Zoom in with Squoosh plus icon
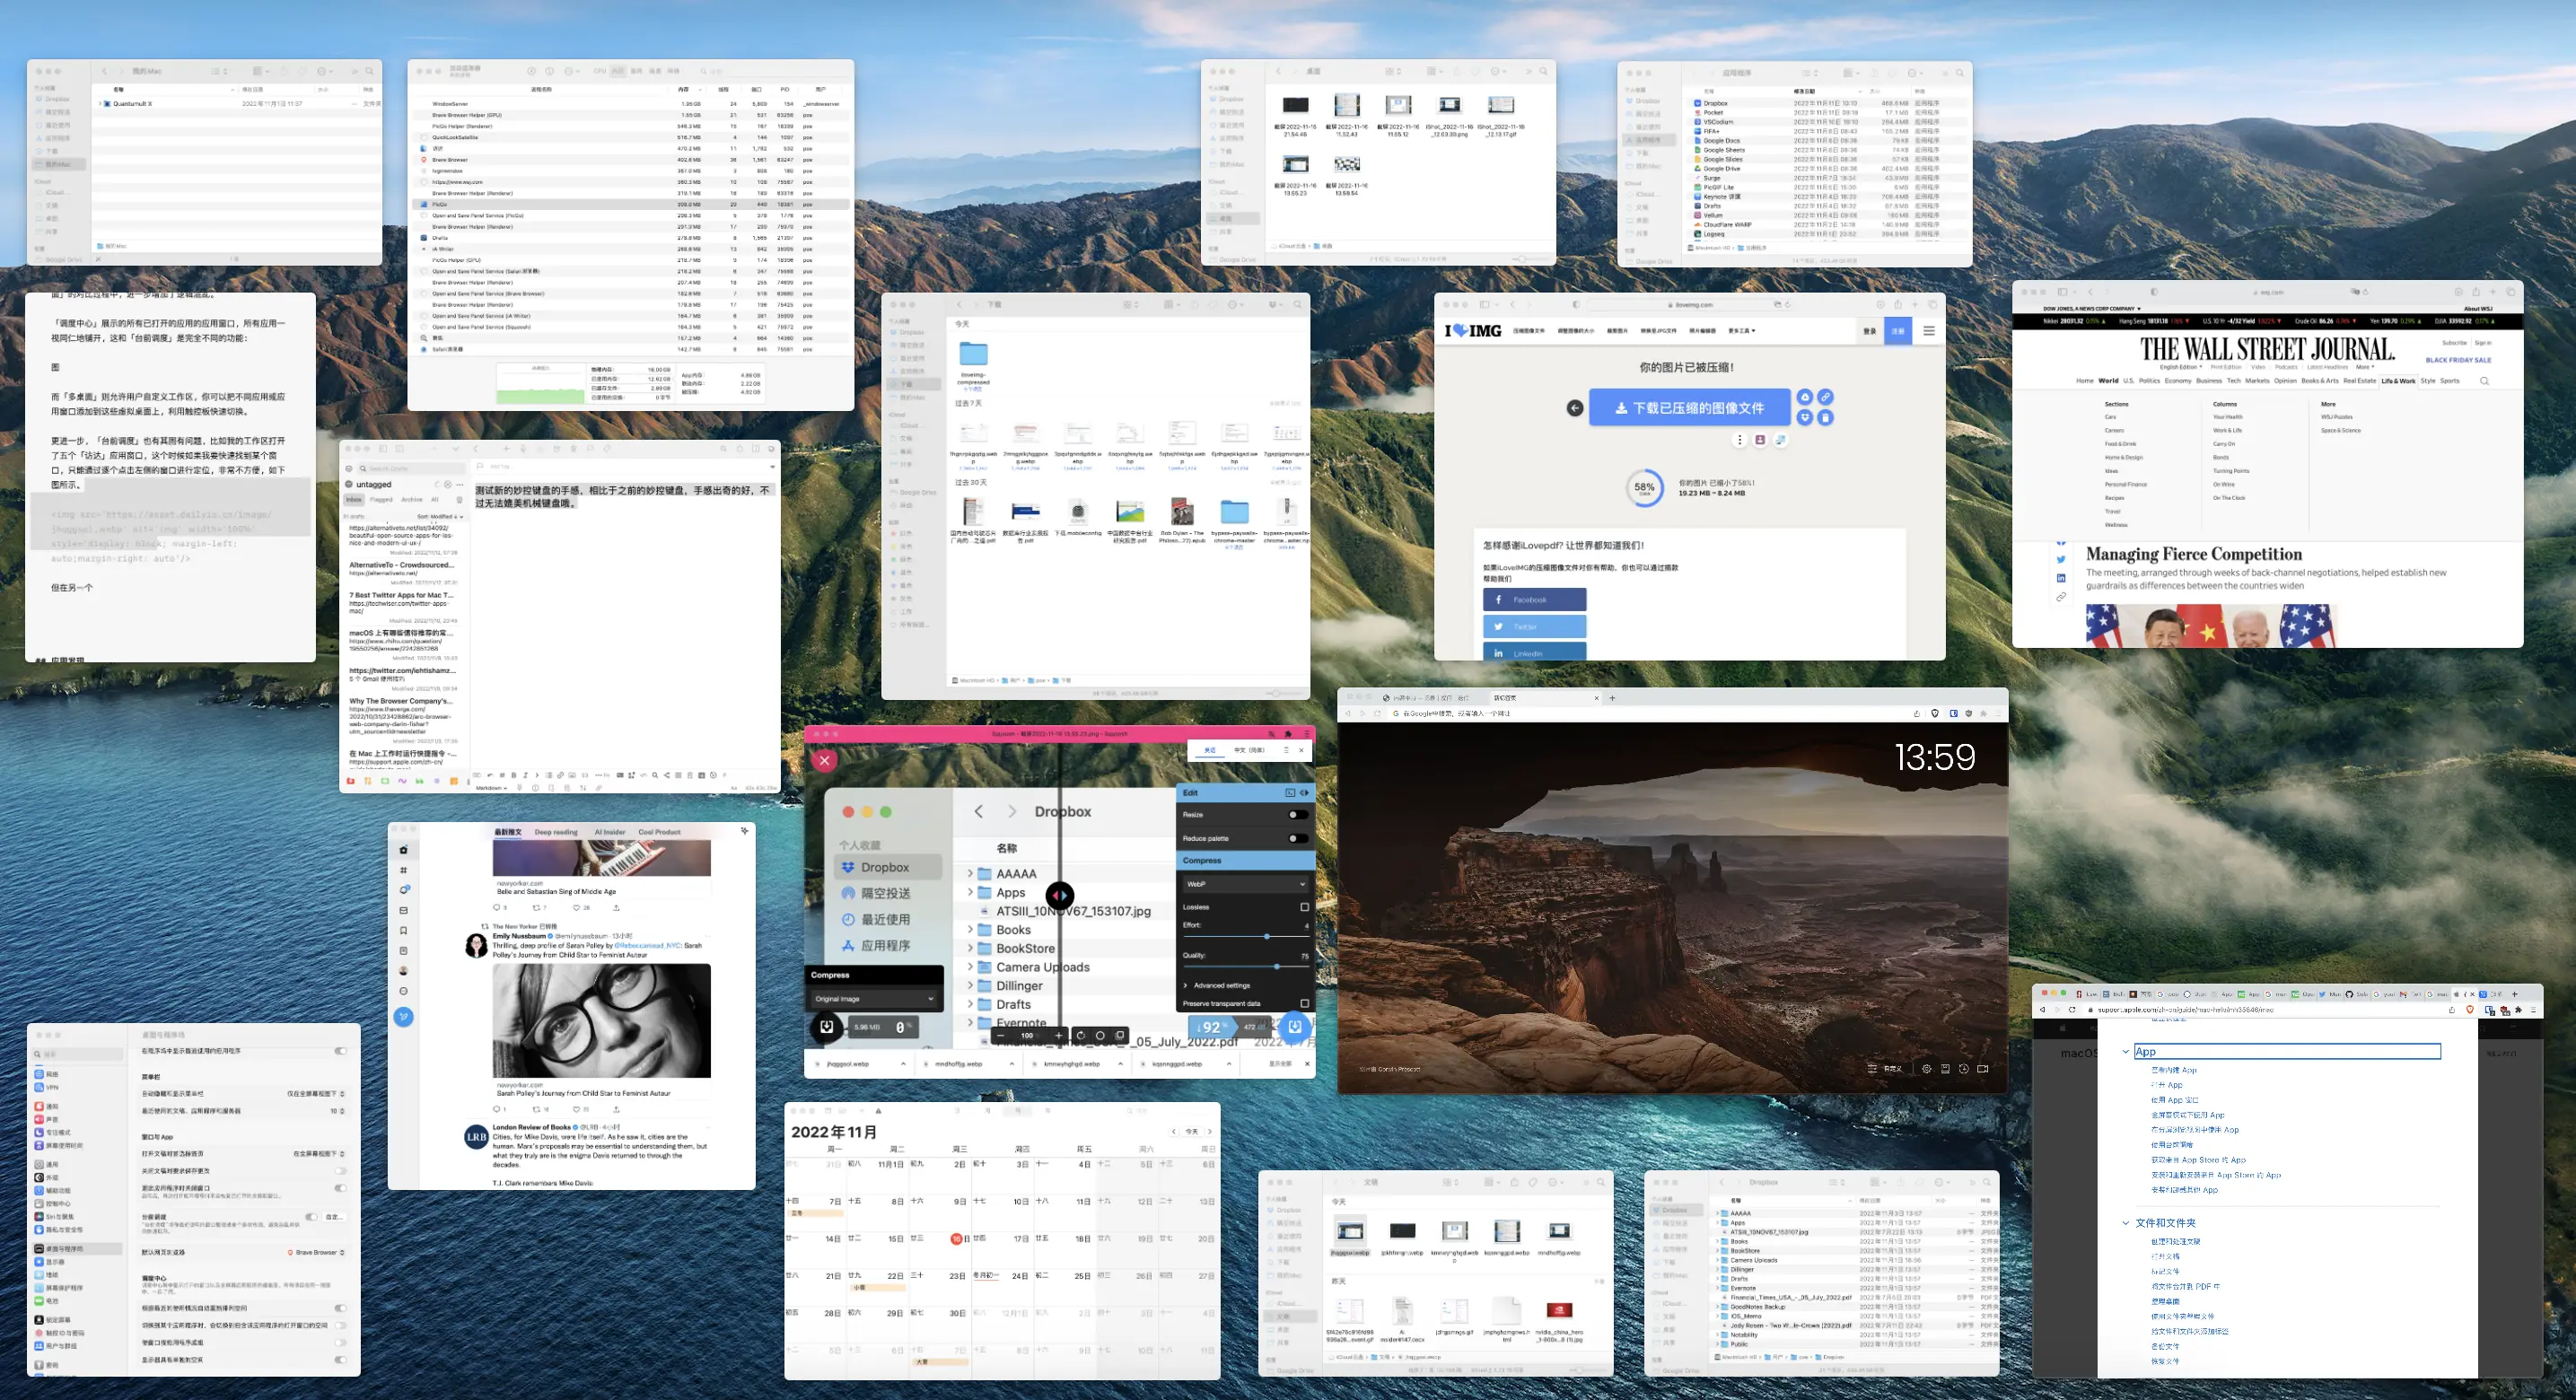 pos(1059,1035)
